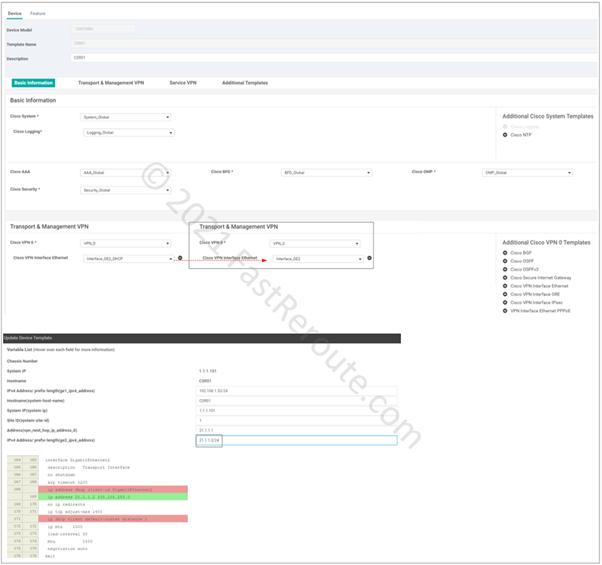
Task: Click plus icon for Cisco VPN Interface IPsec
Action: coord(505,302)
